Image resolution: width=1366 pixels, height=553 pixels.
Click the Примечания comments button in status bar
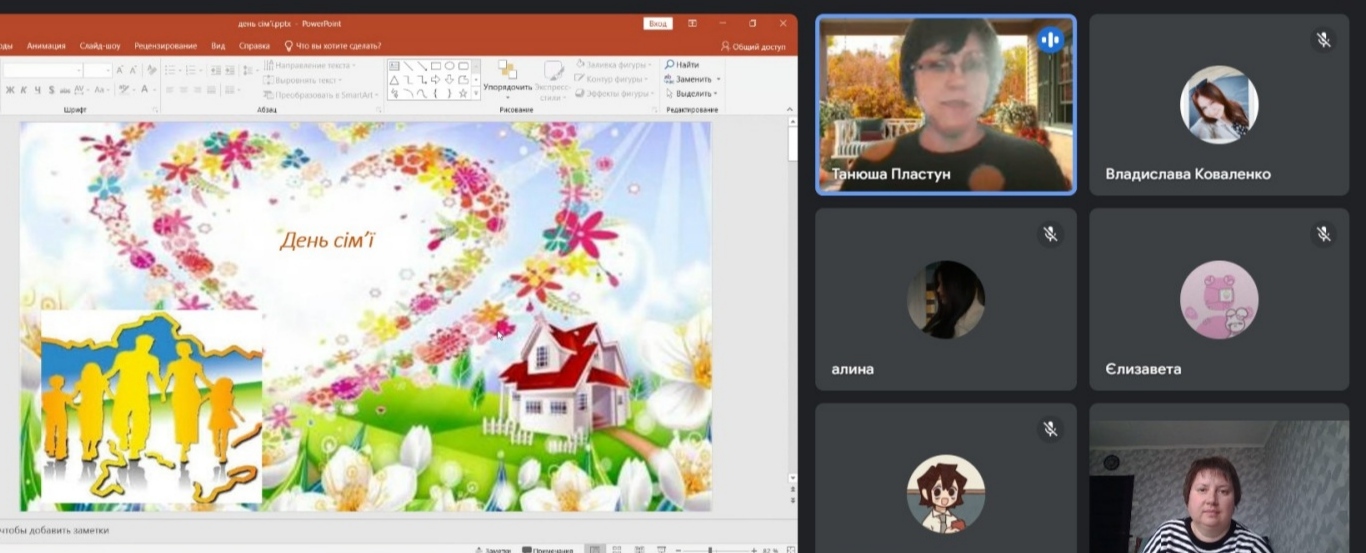(x=546, y=549)
